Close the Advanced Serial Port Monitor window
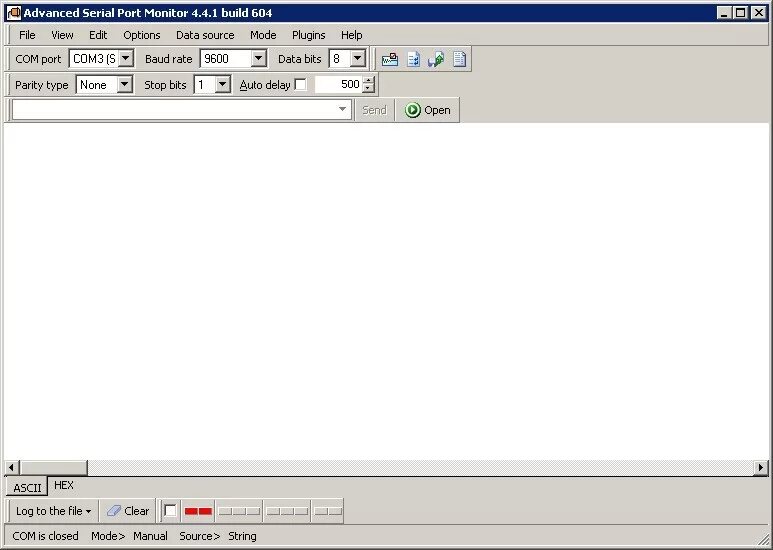This screenshot has width=773, height=550. (758, 13)
